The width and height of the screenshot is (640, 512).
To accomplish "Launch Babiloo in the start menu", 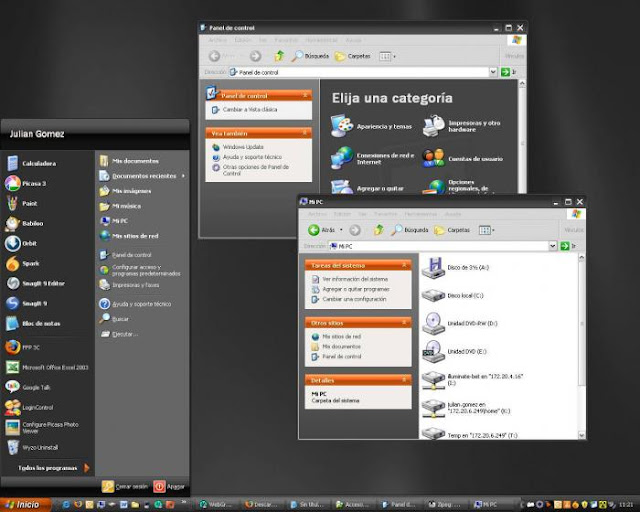I will pyautogui.click(x=24, y=223).
